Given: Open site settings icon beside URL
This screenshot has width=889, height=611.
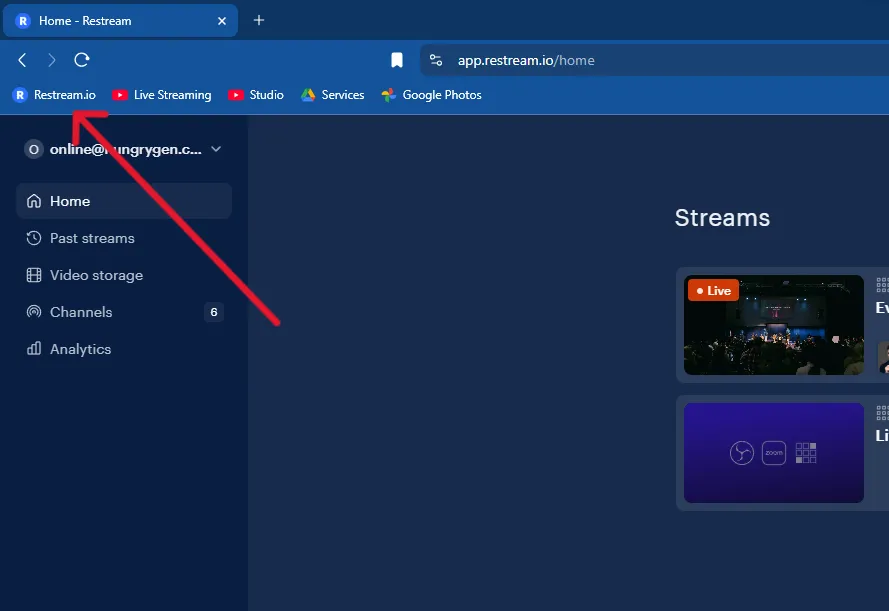Looking at the screenshot, I should (x=436, y=60).
